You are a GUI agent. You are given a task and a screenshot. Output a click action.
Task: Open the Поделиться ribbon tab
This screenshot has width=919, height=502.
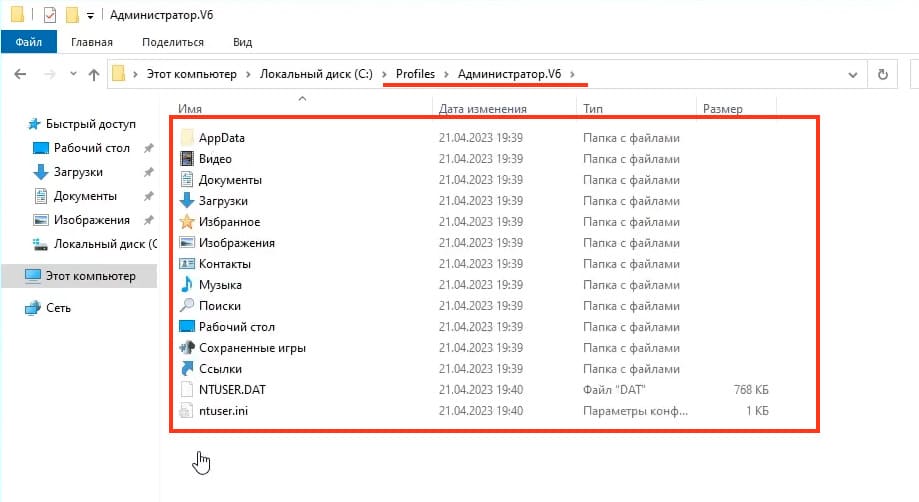tap(173, 42)
